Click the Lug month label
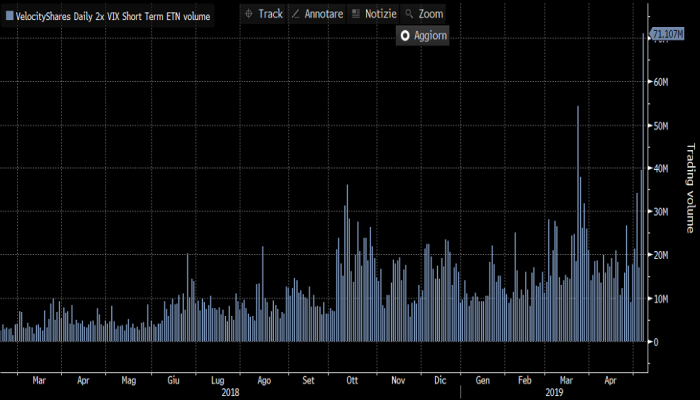 coord(217,380)
